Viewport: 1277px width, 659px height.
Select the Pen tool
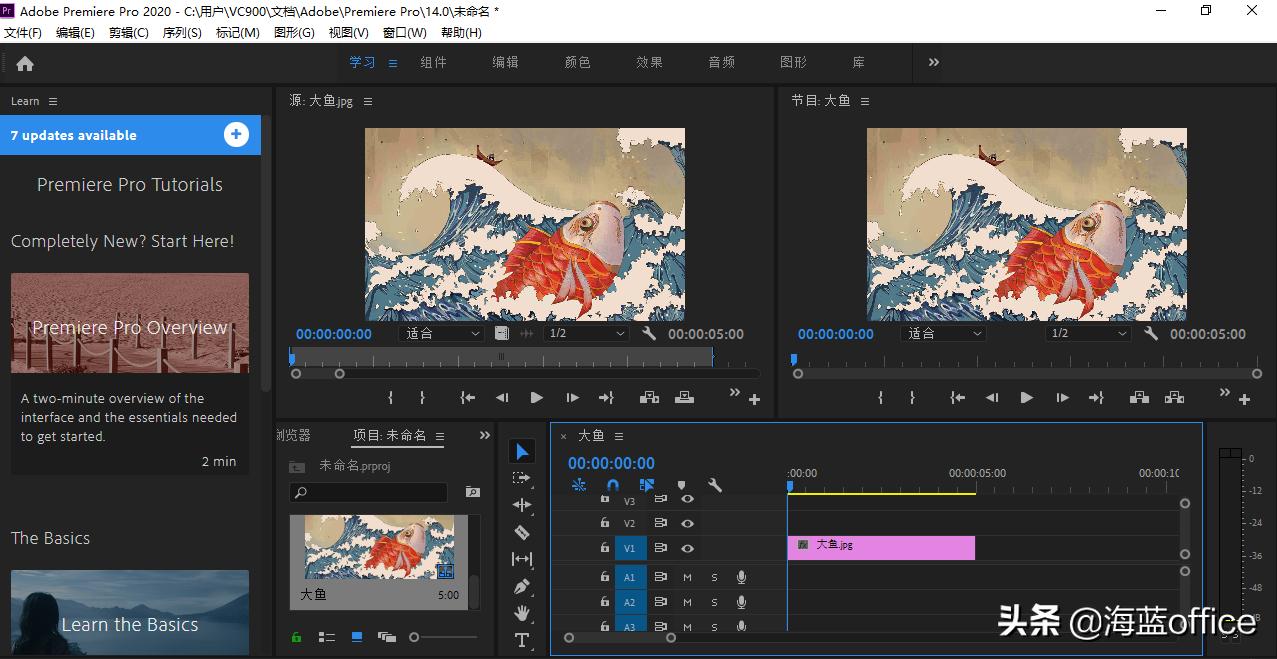pyautogui.click(x=521, y=586)
